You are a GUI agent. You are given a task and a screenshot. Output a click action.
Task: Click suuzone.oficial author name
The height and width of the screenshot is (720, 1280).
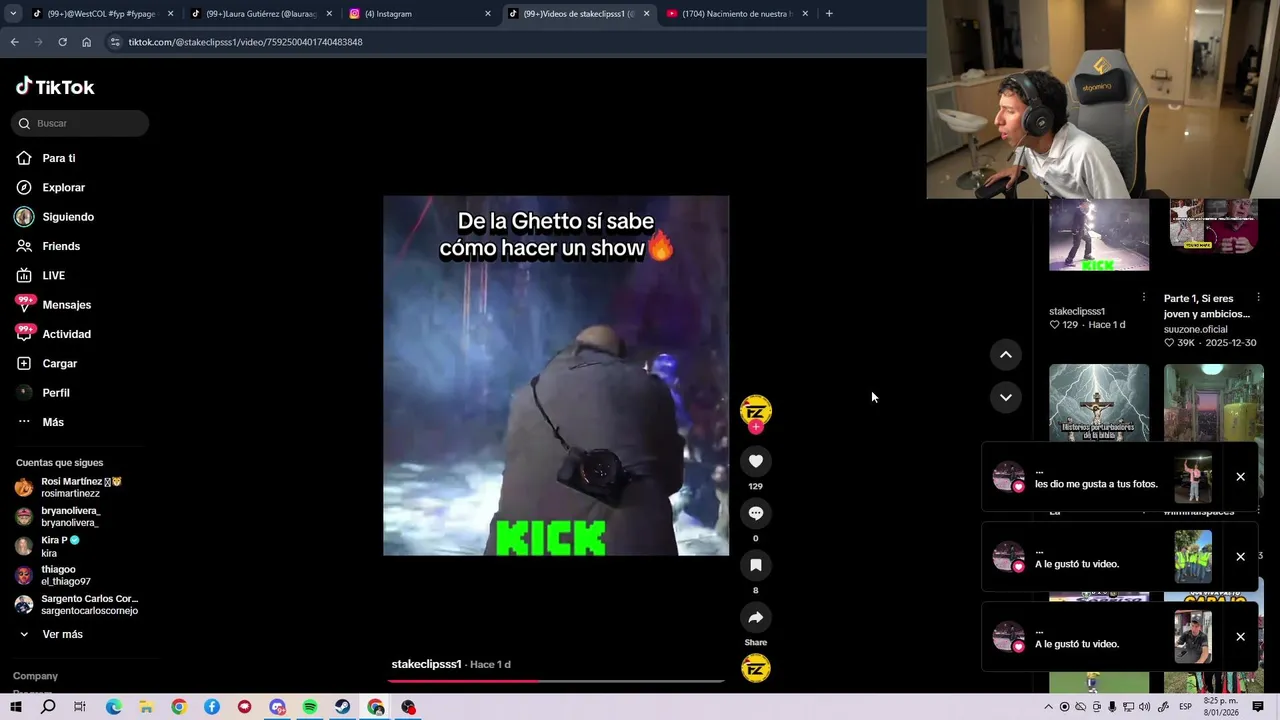point(1195,329)
